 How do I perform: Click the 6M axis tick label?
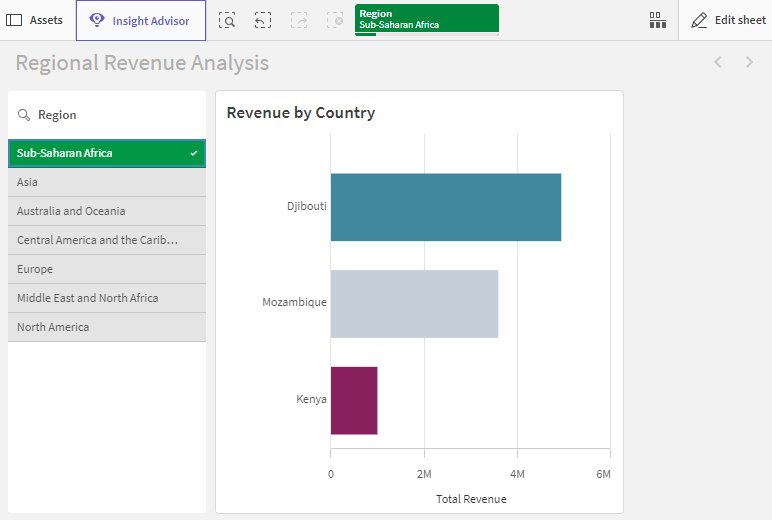click(x=603, y=474)
